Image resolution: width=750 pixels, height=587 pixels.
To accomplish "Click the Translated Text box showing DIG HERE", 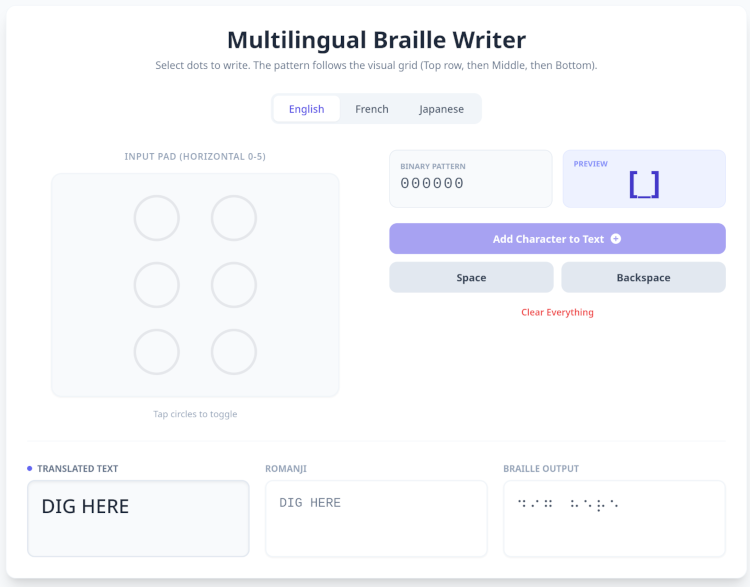I will tap(138, 518).
